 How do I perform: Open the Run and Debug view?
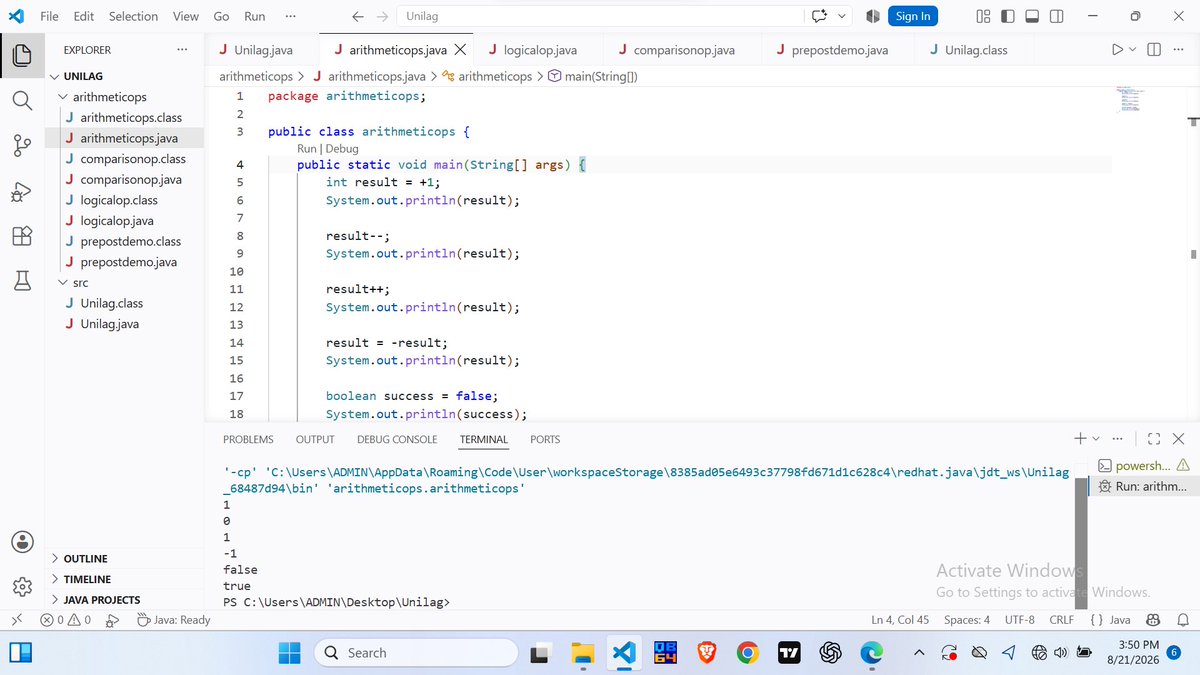click(x=22, y=192)
